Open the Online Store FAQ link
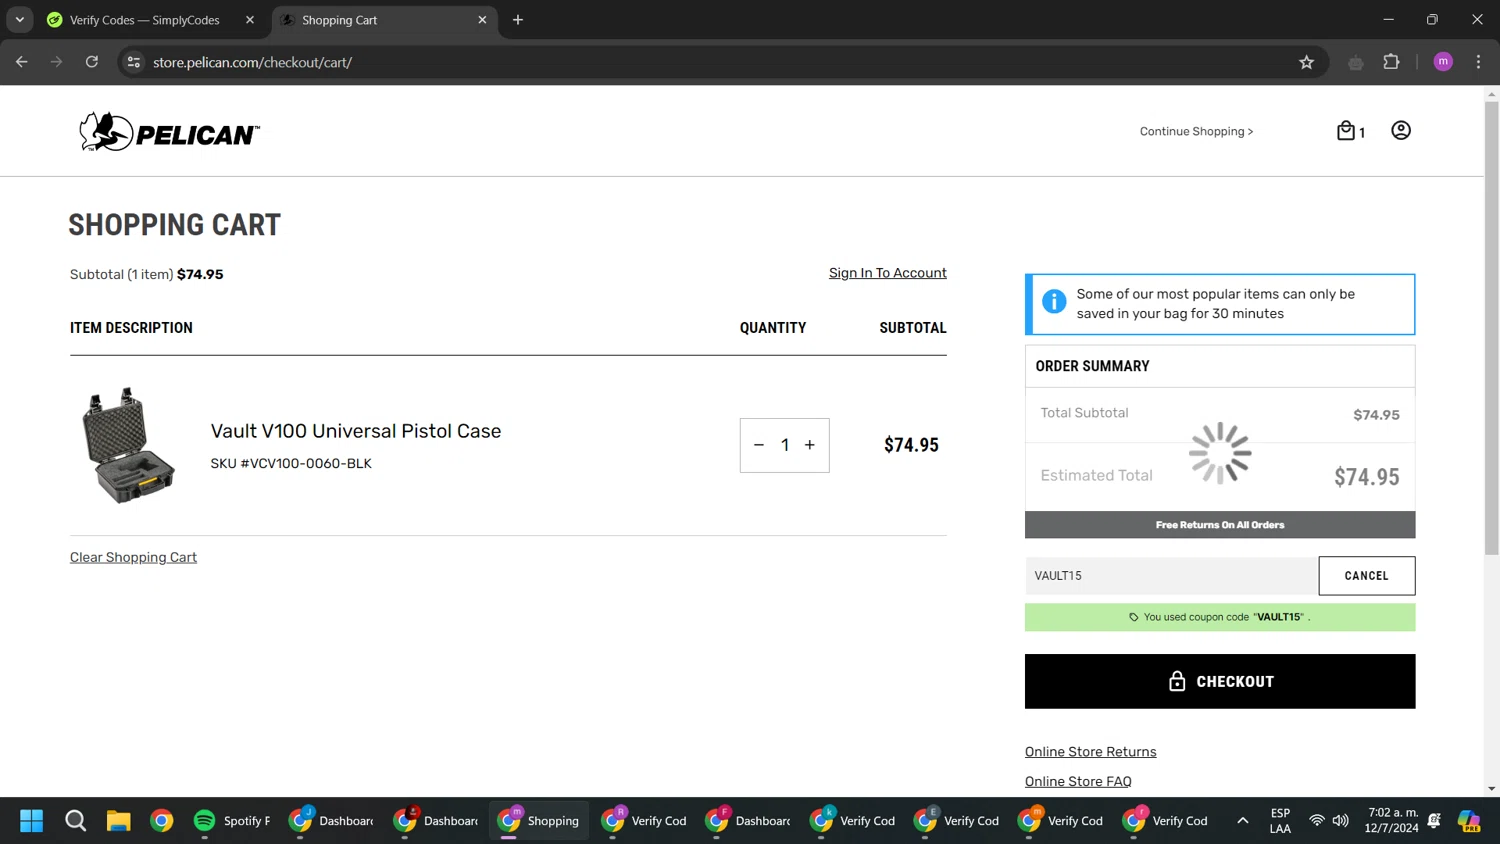This screenshot has width=1500, height=844. tap(1078, 782)
